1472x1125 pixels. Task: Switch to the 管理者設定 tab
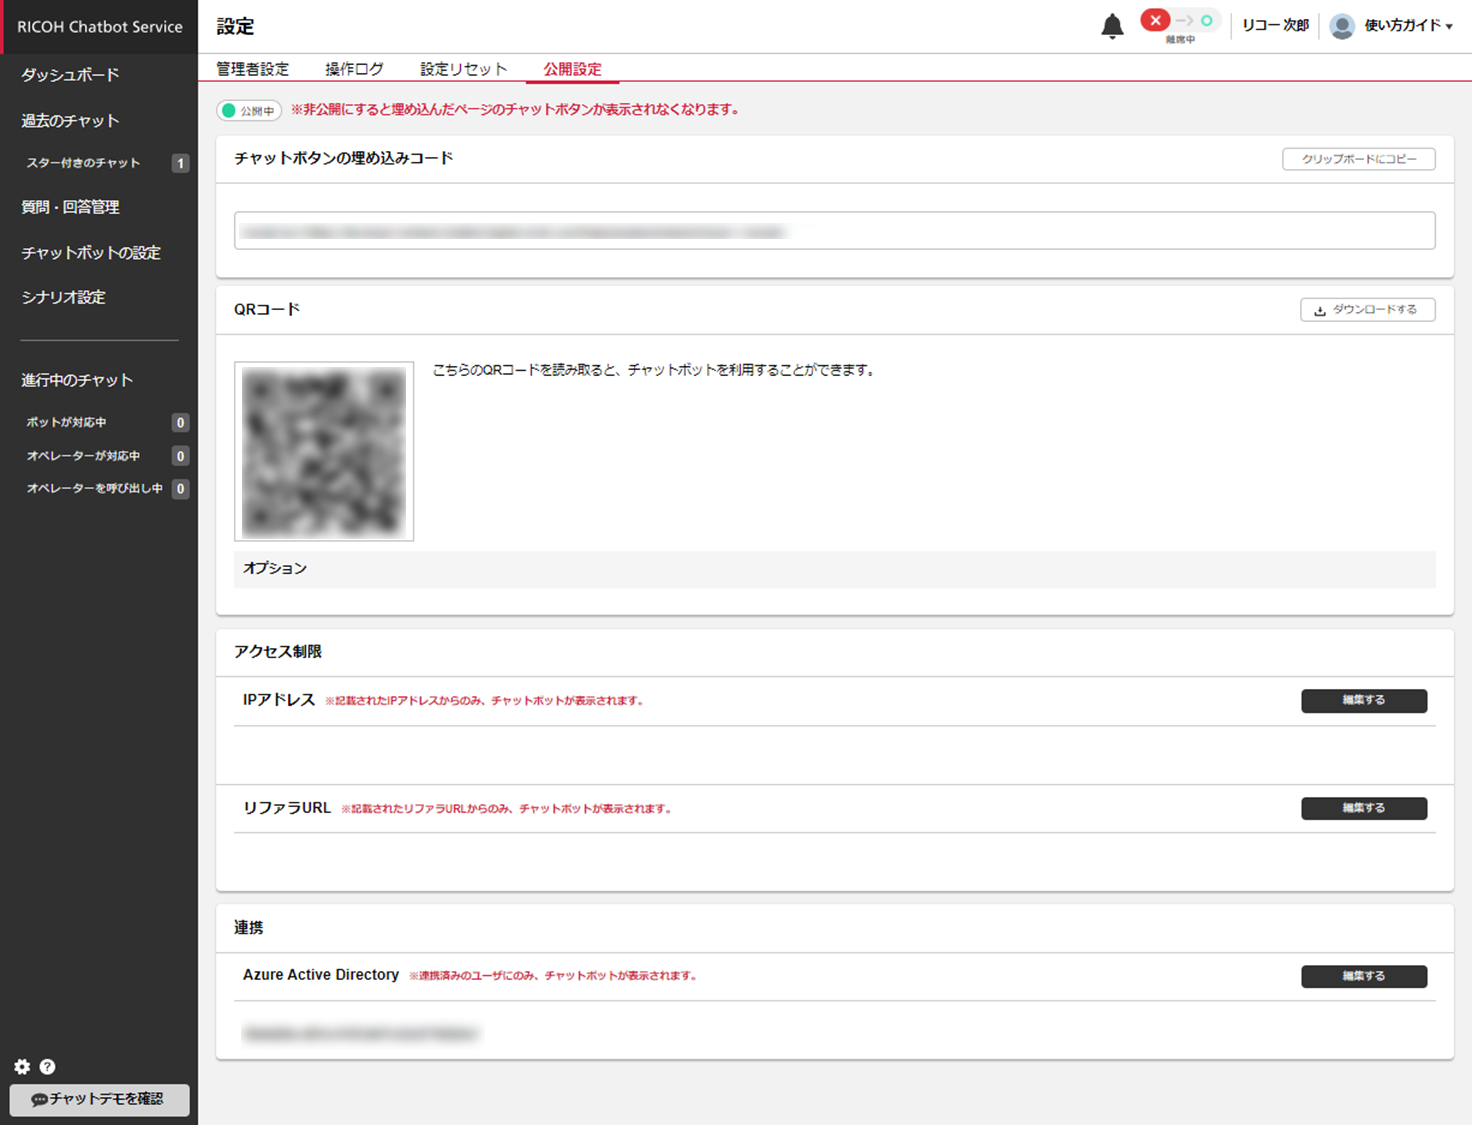point(252,69)
